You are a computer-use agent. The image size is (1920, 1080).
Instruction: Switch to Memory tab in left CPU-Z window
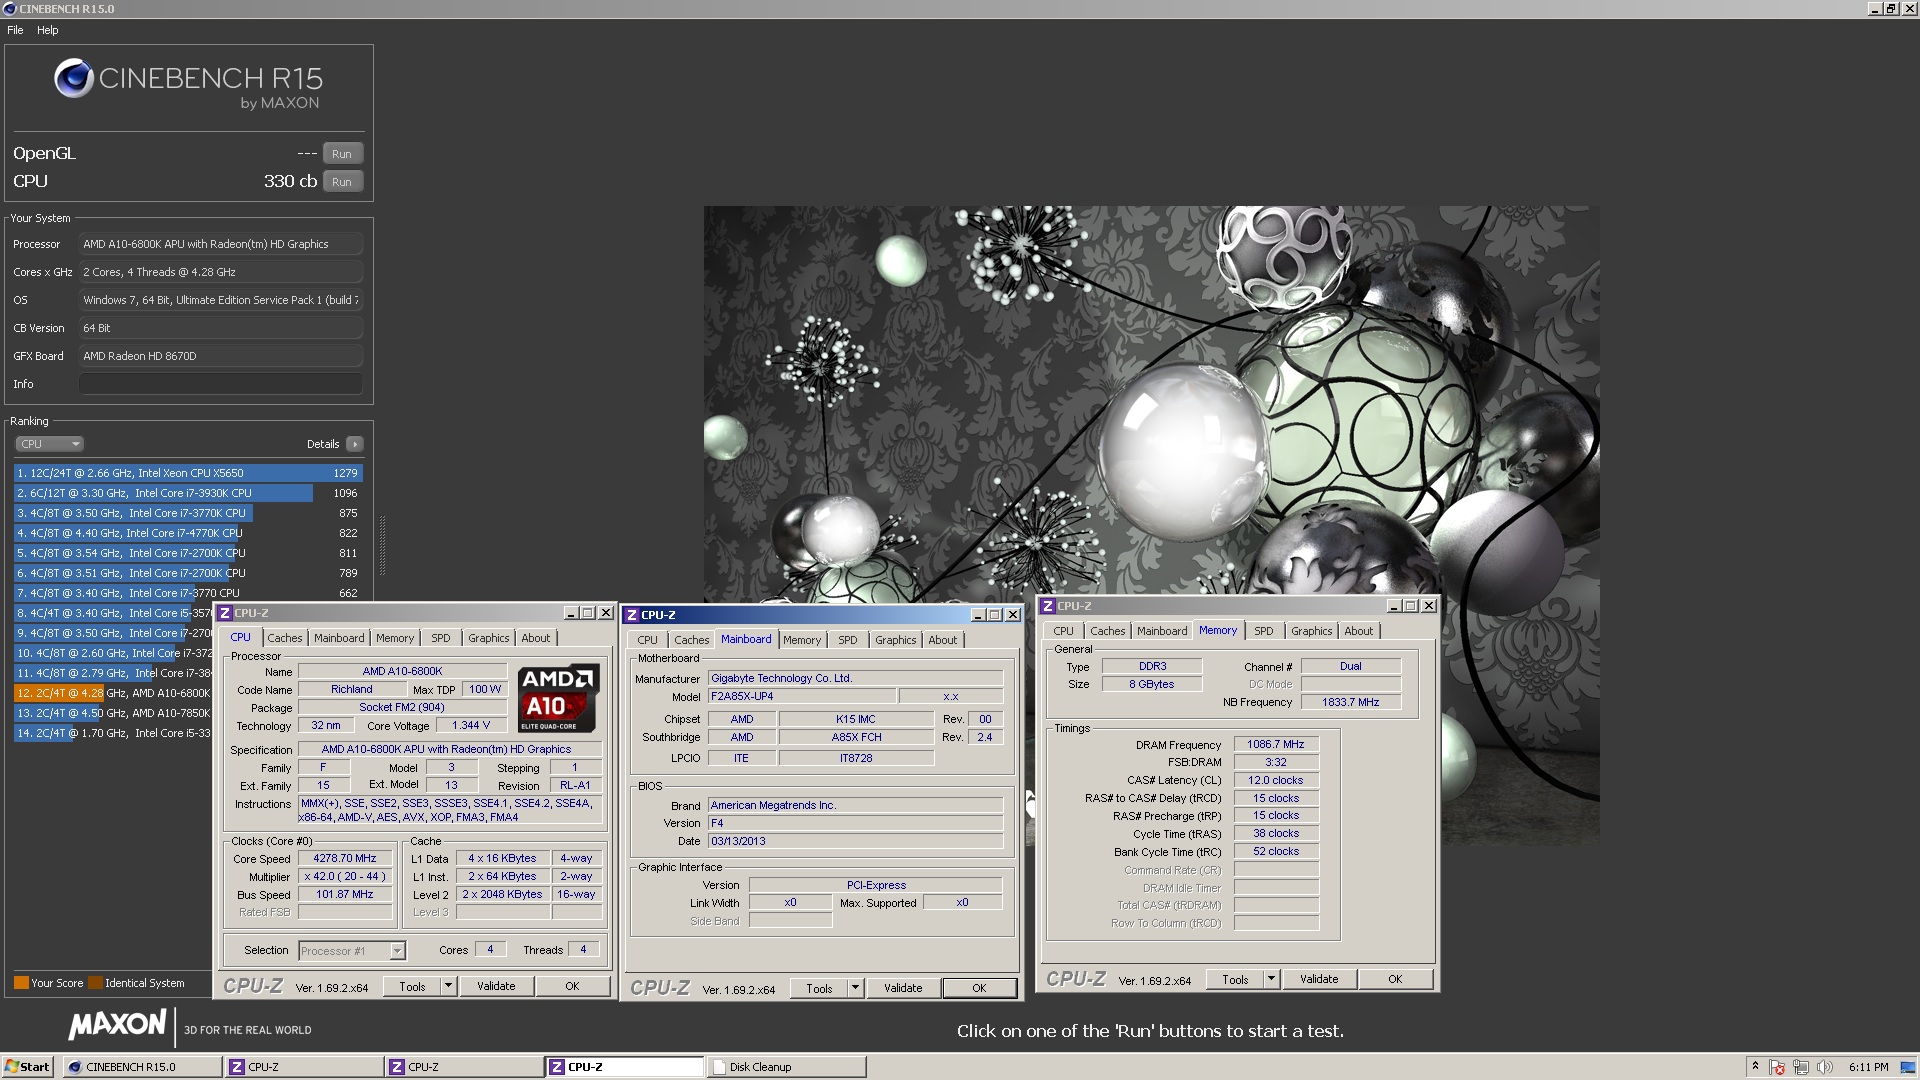coord(395,638)
